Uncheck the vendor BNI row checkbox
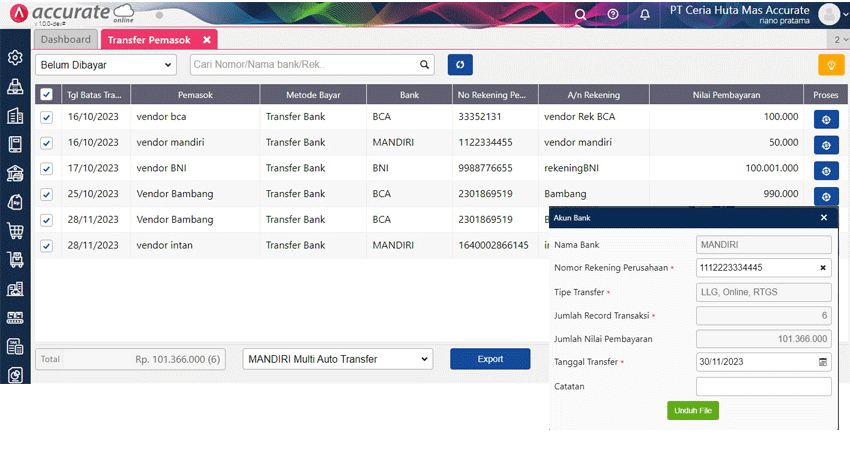 (x=46, y=169)
